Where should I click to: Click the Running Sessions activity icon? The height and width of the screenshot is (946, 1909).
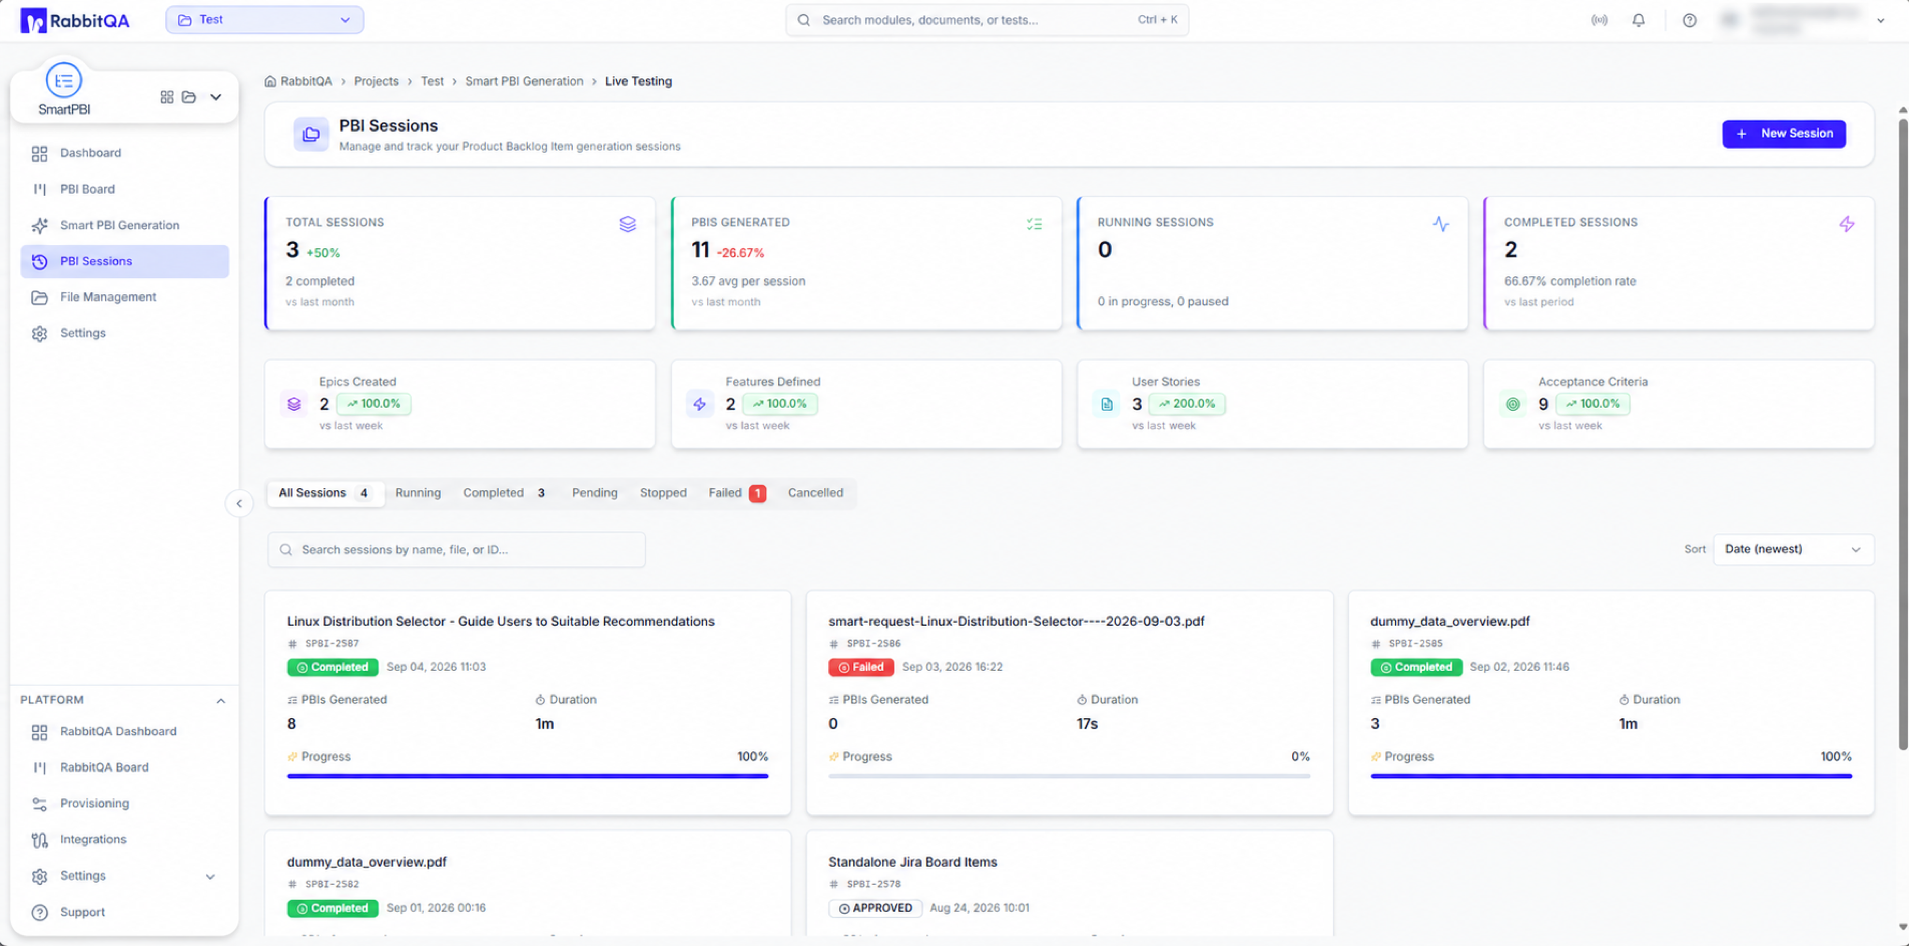1440,224
